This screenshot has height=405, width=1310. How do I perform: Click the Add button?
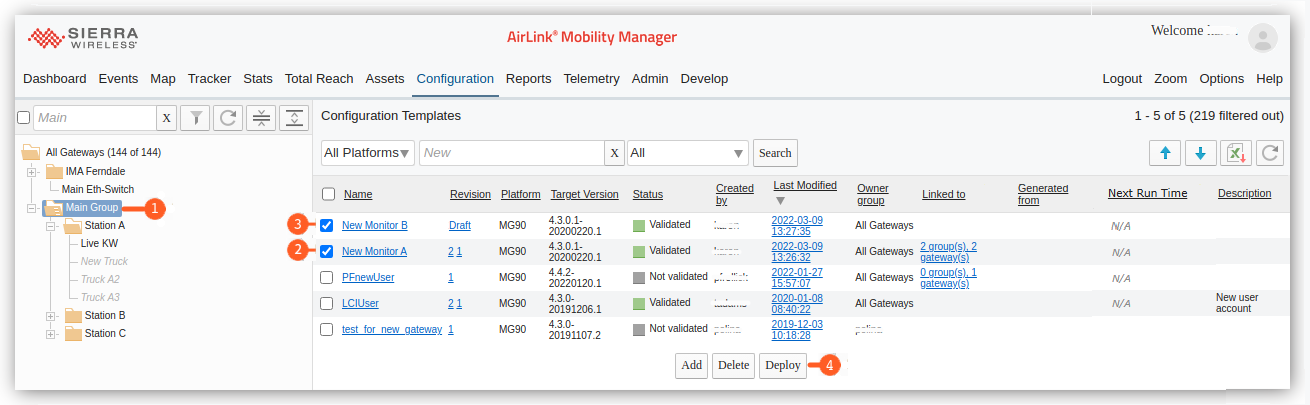692,365
